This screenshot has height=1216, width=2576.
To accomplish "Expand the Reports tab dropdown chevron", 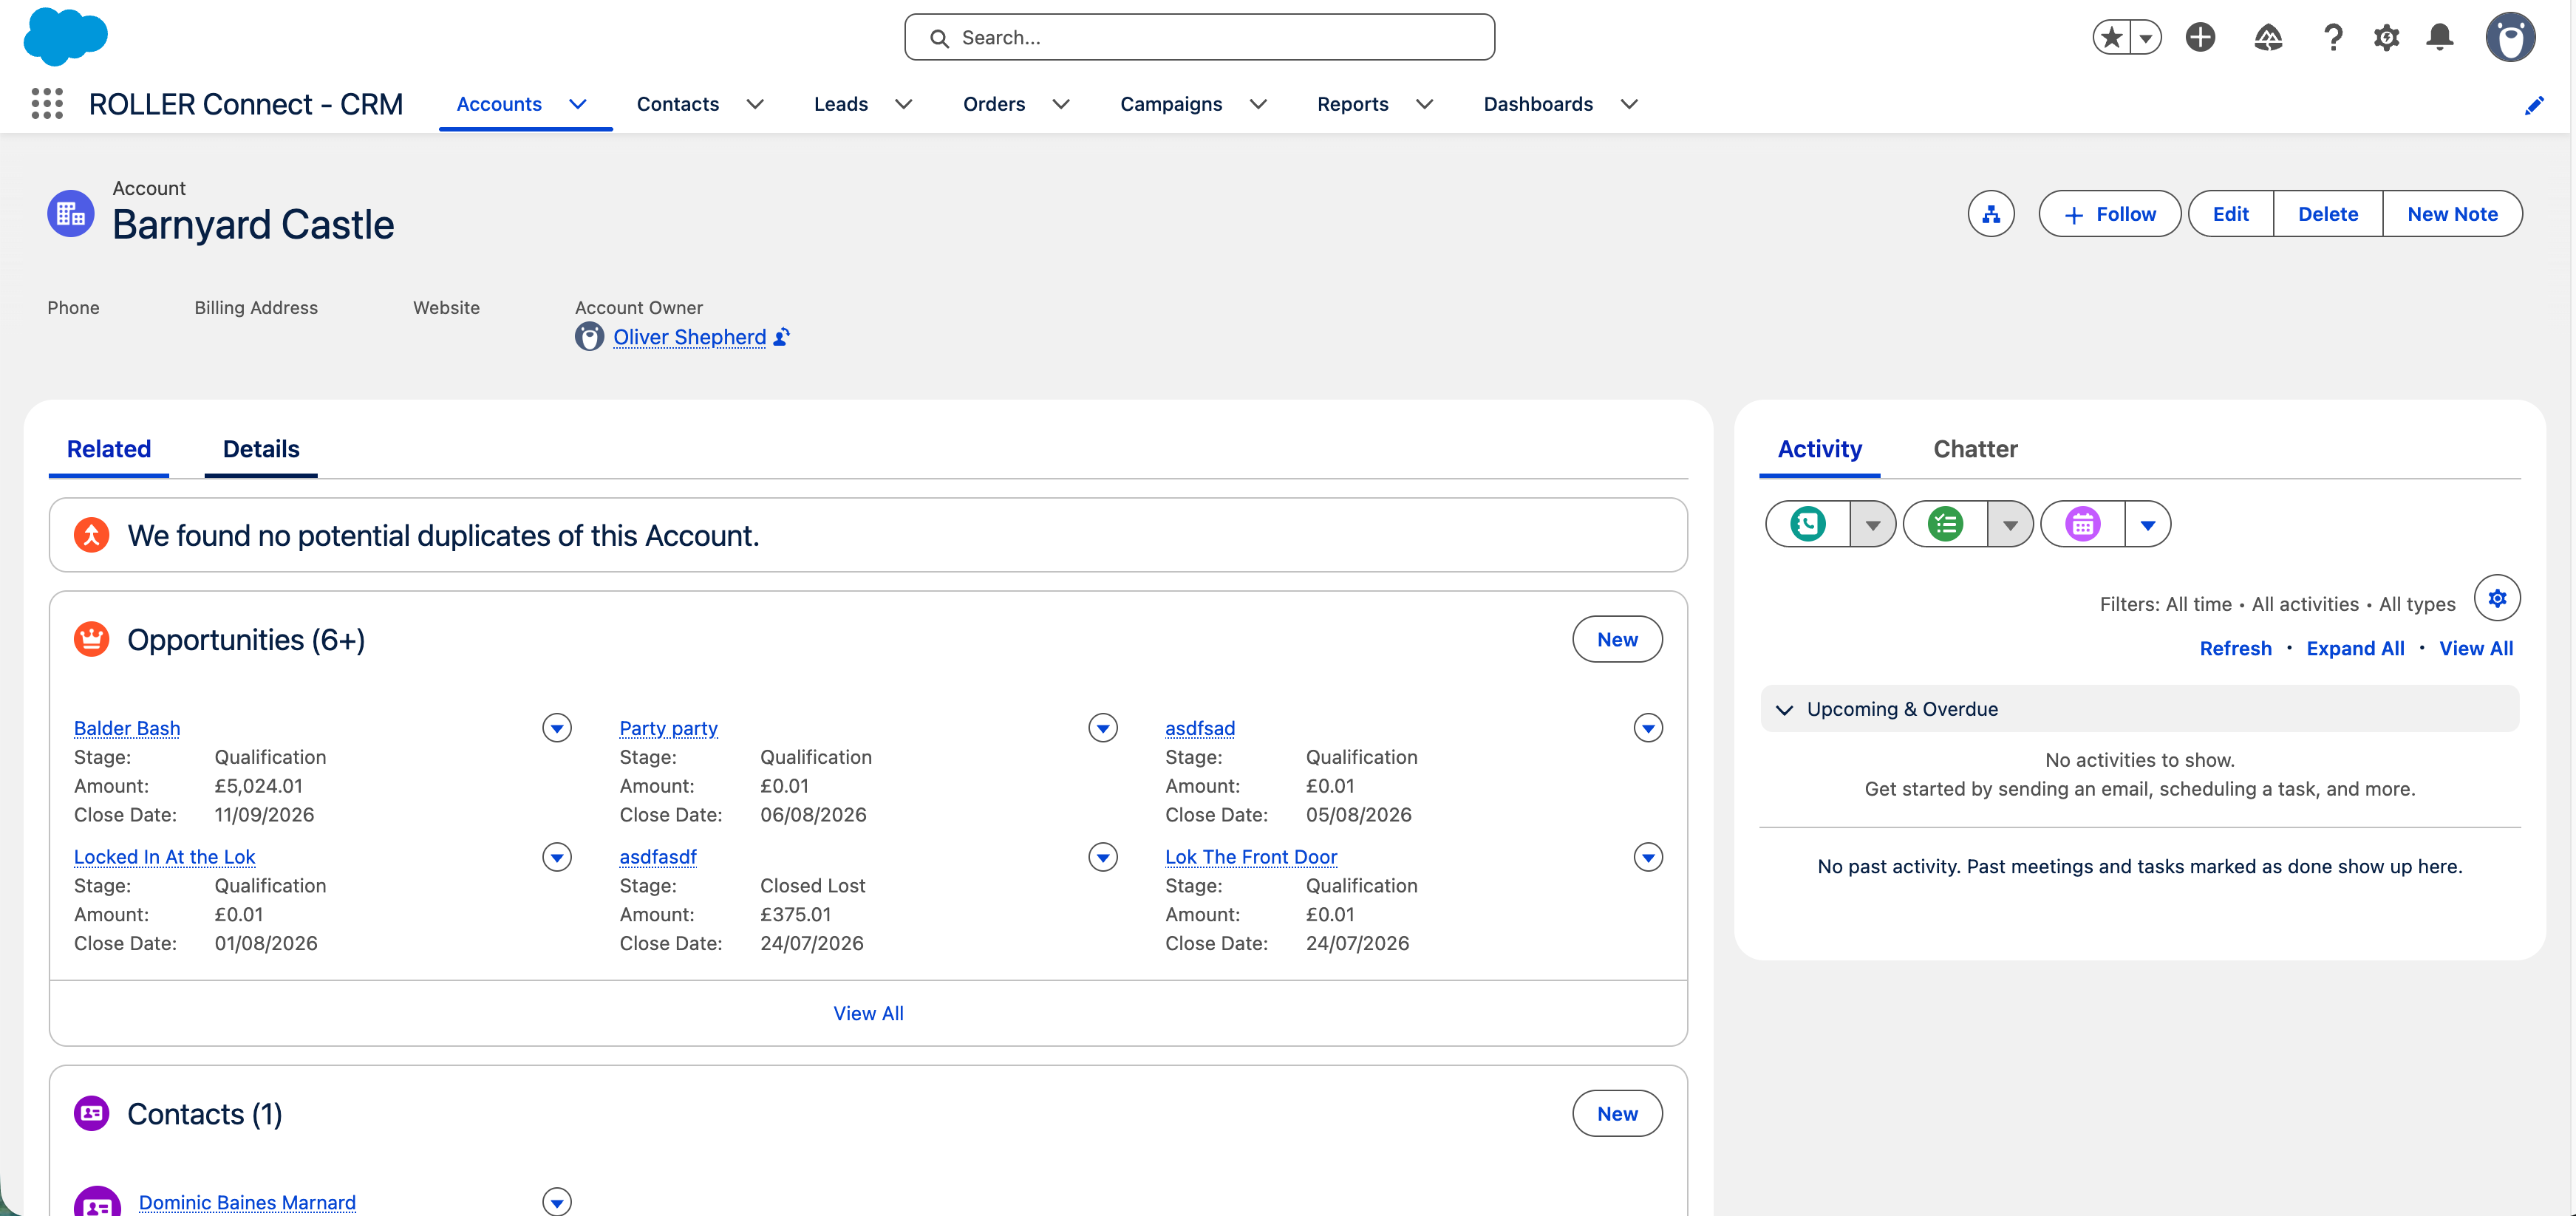I will pyautogui.click(x=1425, y=104).
